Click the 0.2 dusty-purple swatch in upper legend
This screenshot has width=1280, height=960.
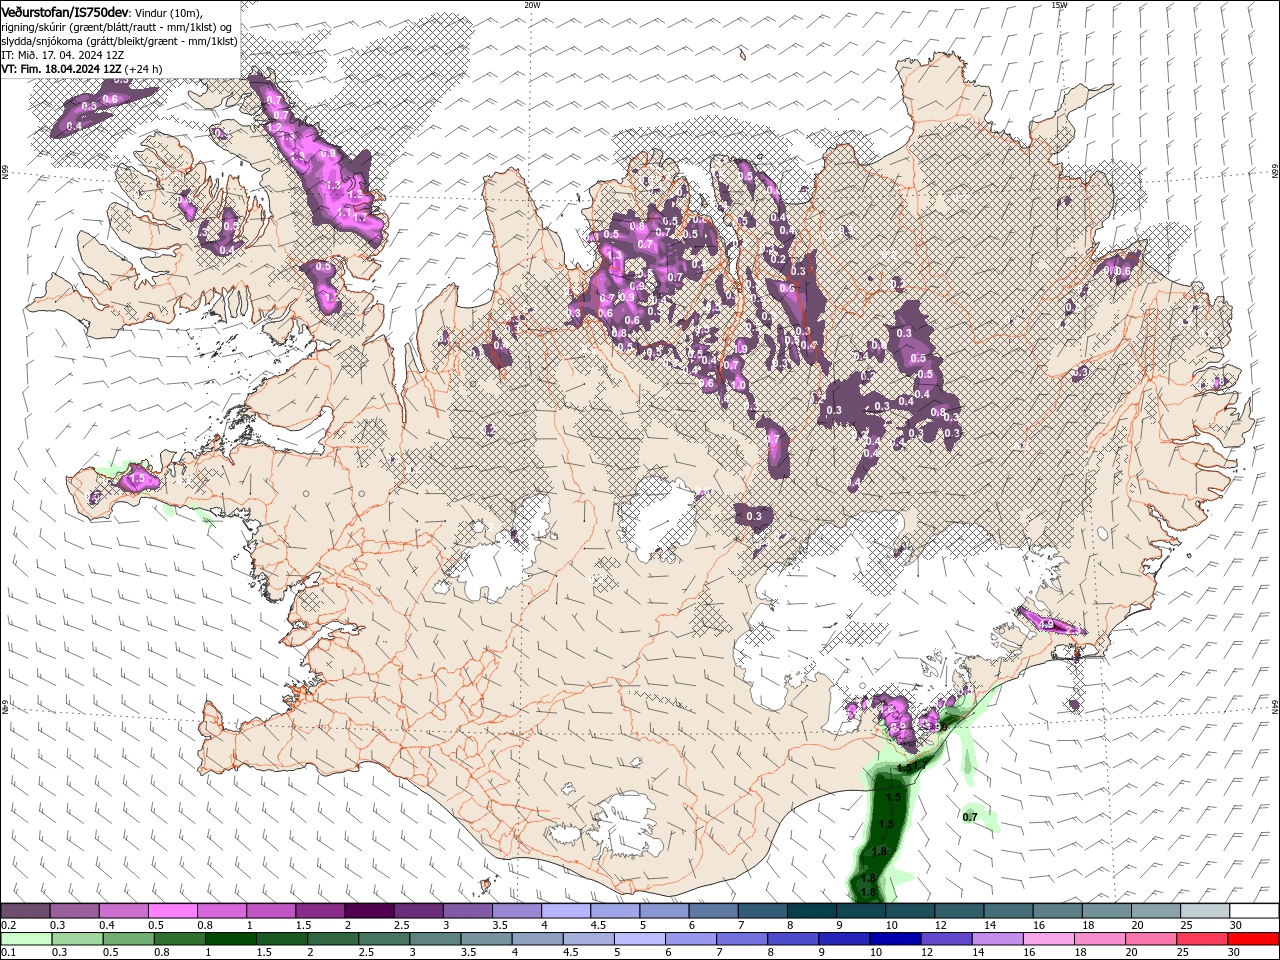pyautogui.click(x=25, y=911)
